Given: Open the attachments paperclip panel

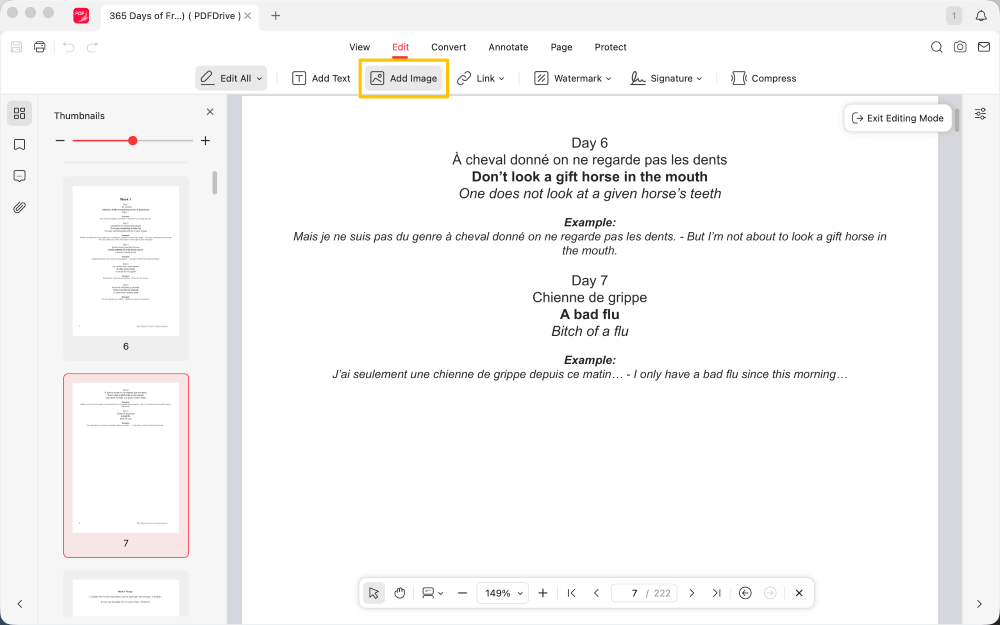Looking at the screenshot, I should [19, 208].
